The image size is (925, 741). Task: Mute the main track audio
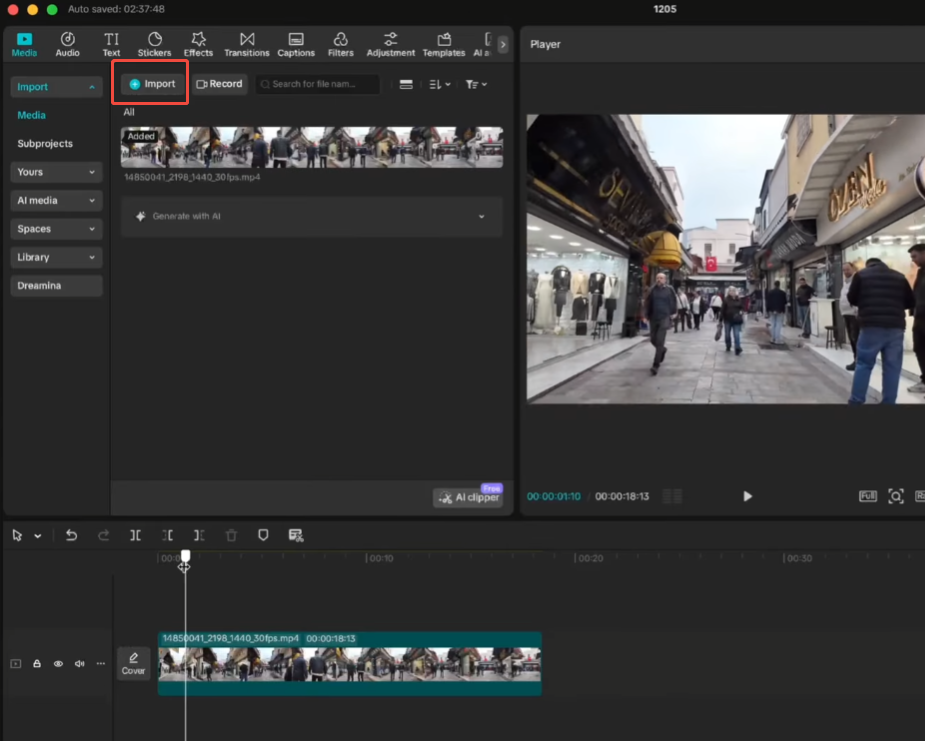pyautogui.click(x=80, y=664)
